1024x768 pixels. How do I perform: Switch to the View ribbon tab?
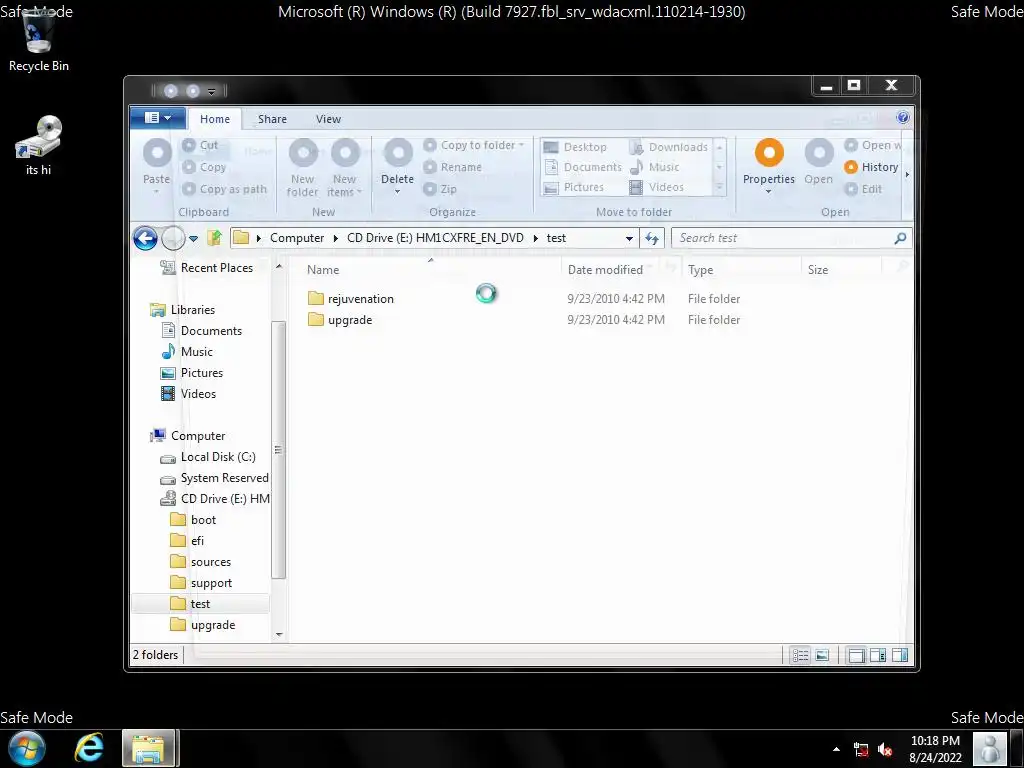point(328,119)
